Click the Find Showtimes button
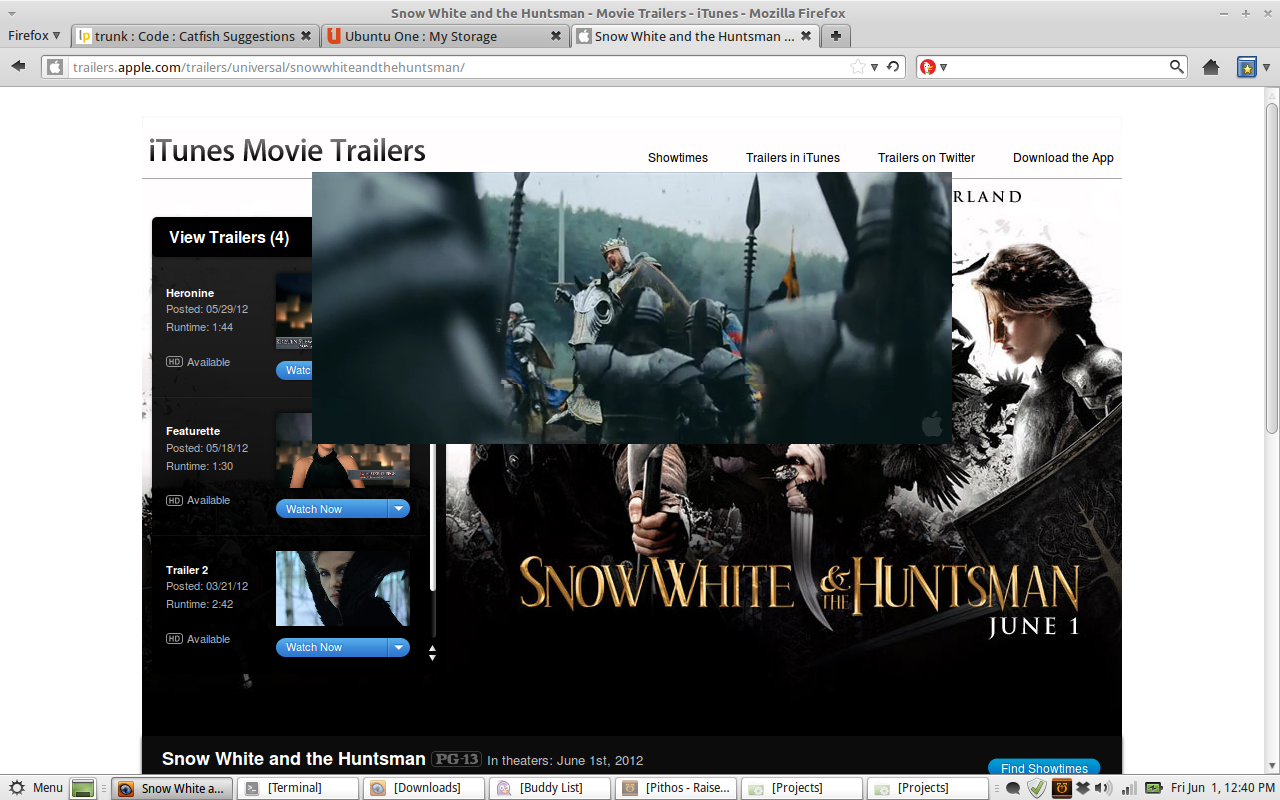 (1043, 768)
